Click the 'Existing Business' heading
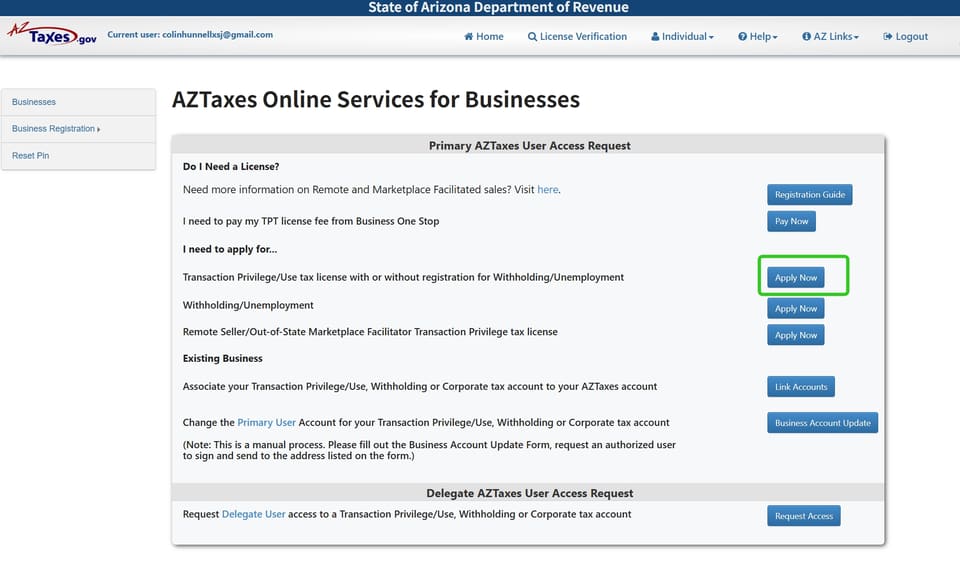960x566 pixels. point(222,358)
